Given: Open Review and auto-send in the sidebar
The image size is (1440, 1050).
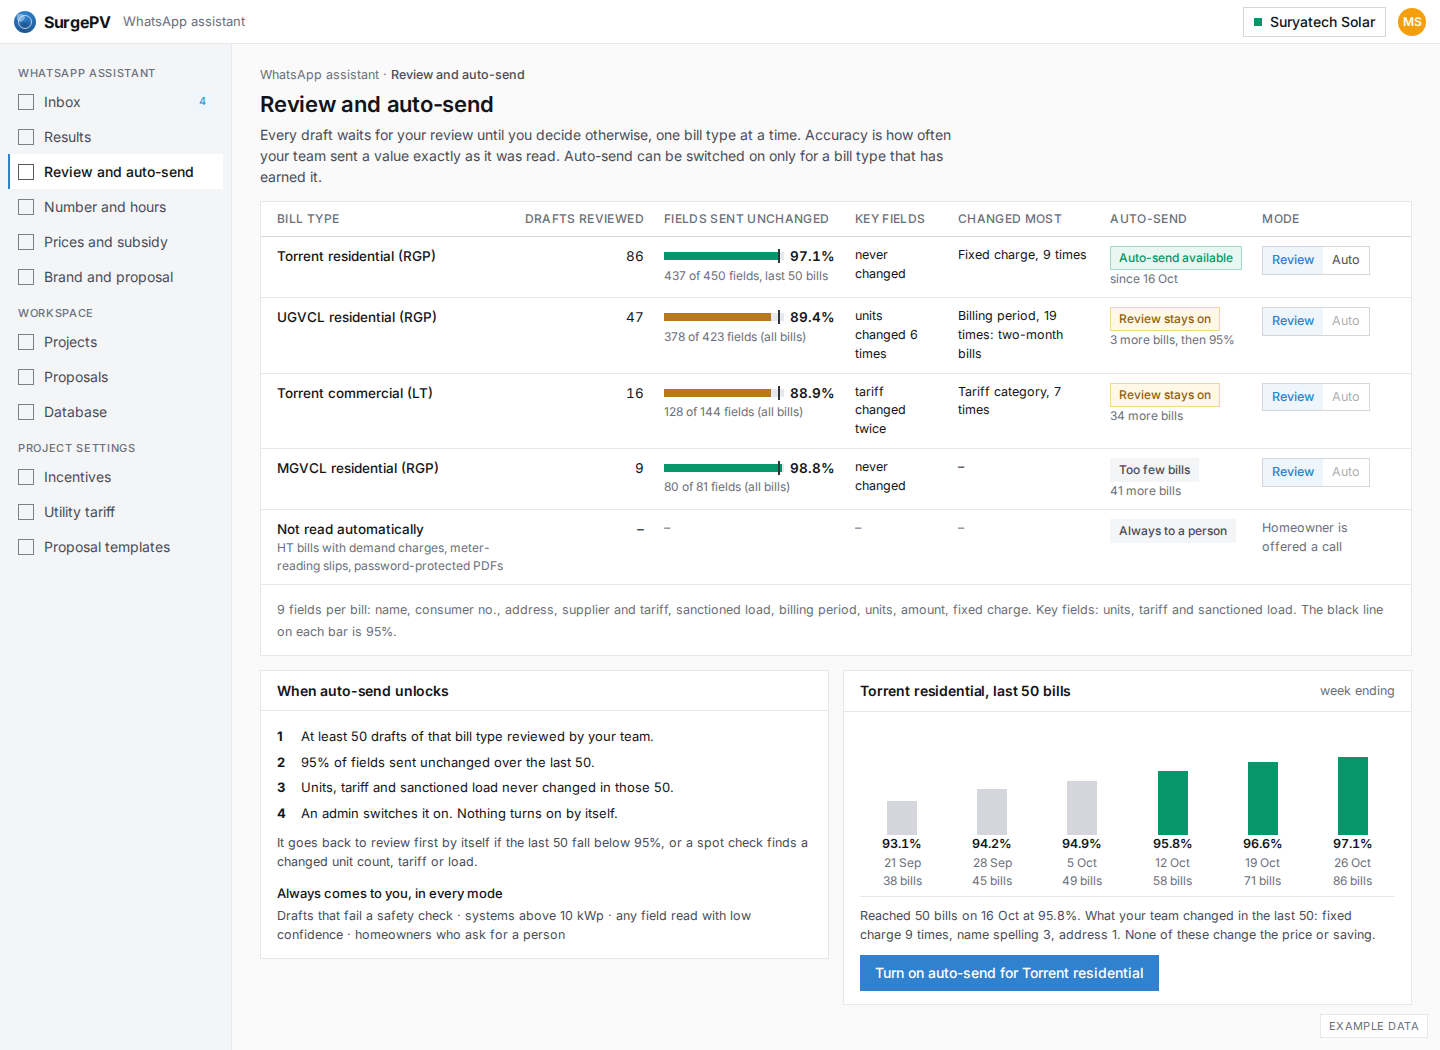Looking at the screenshot, I should coord(116,172).
